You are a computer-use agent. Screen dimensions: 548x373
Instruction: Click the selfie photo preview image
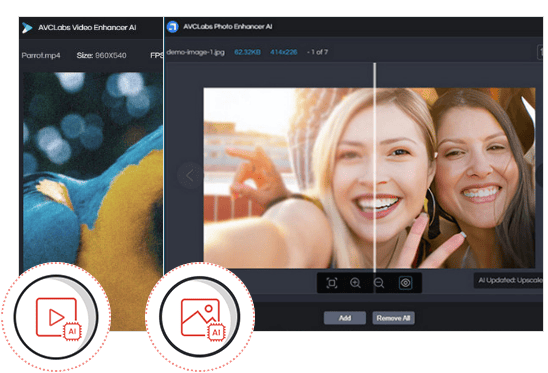click(369, 178)
